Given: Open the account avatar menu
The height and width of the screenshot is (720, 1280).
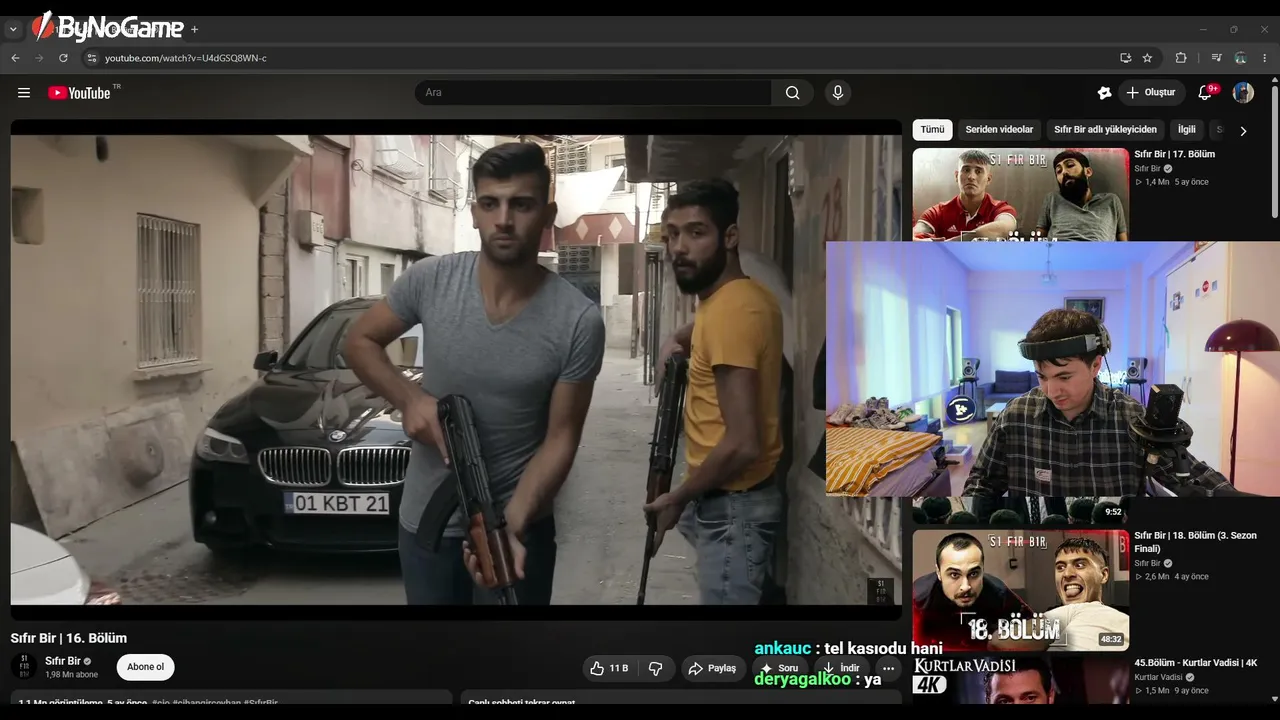Looking at the screenshot, I should [x=1243, y=93].
